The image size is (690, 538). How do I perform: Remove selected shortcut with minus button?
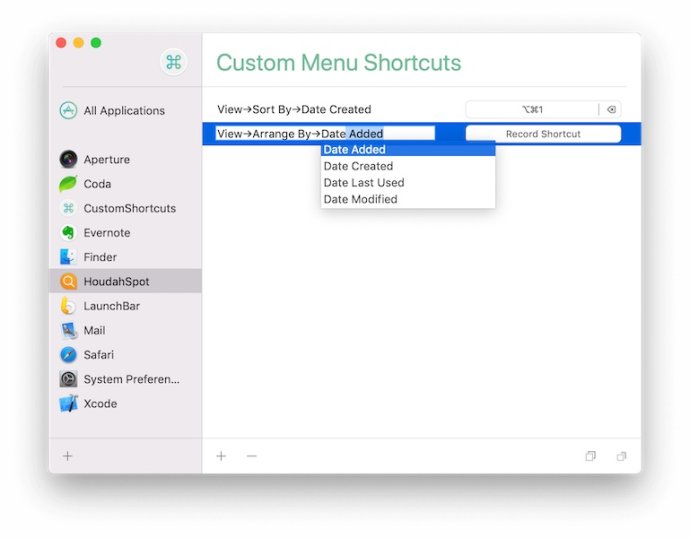pyautogui.click(x=251, y=456)
